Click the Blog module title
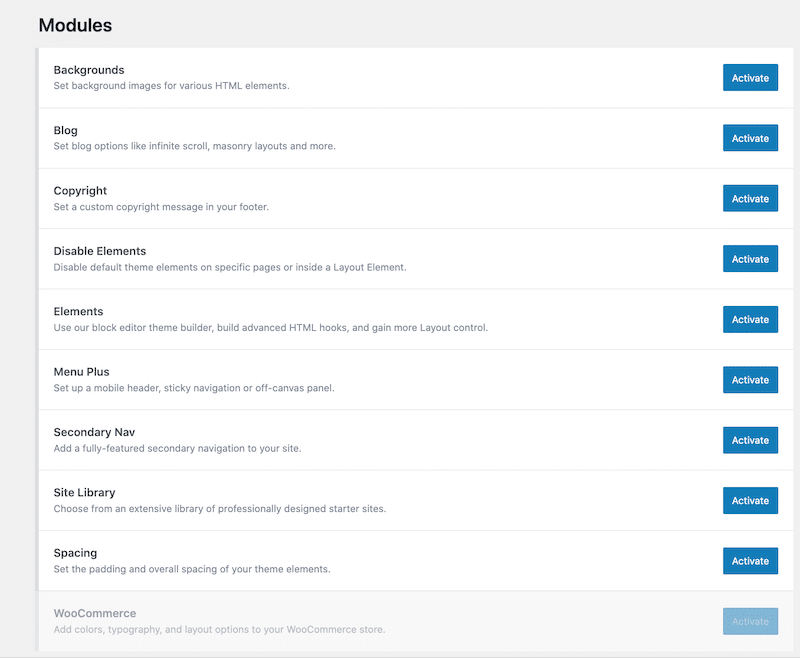The width and height of the screenshot is (800, 659). click(x=65, y=130)
